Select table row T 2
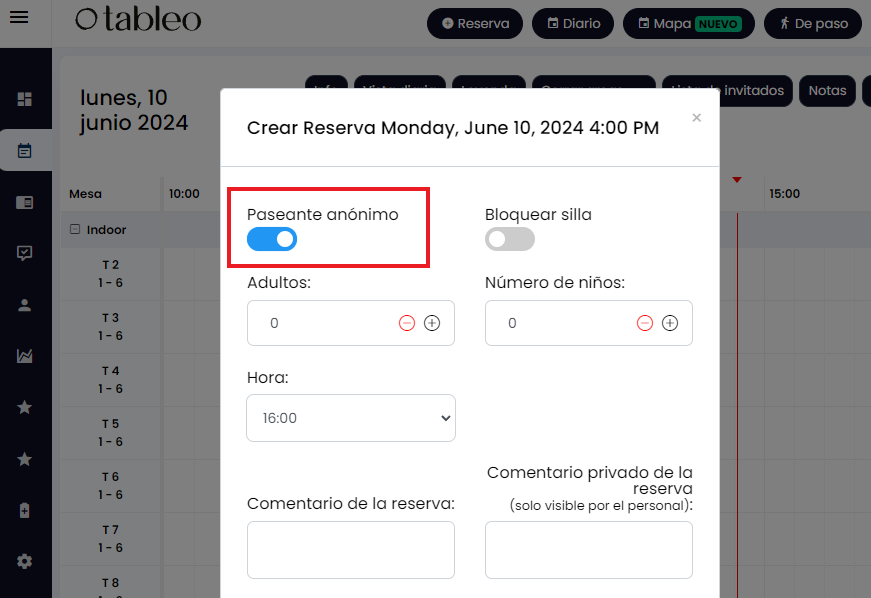871x598 pixels. [x=111, y=274]
